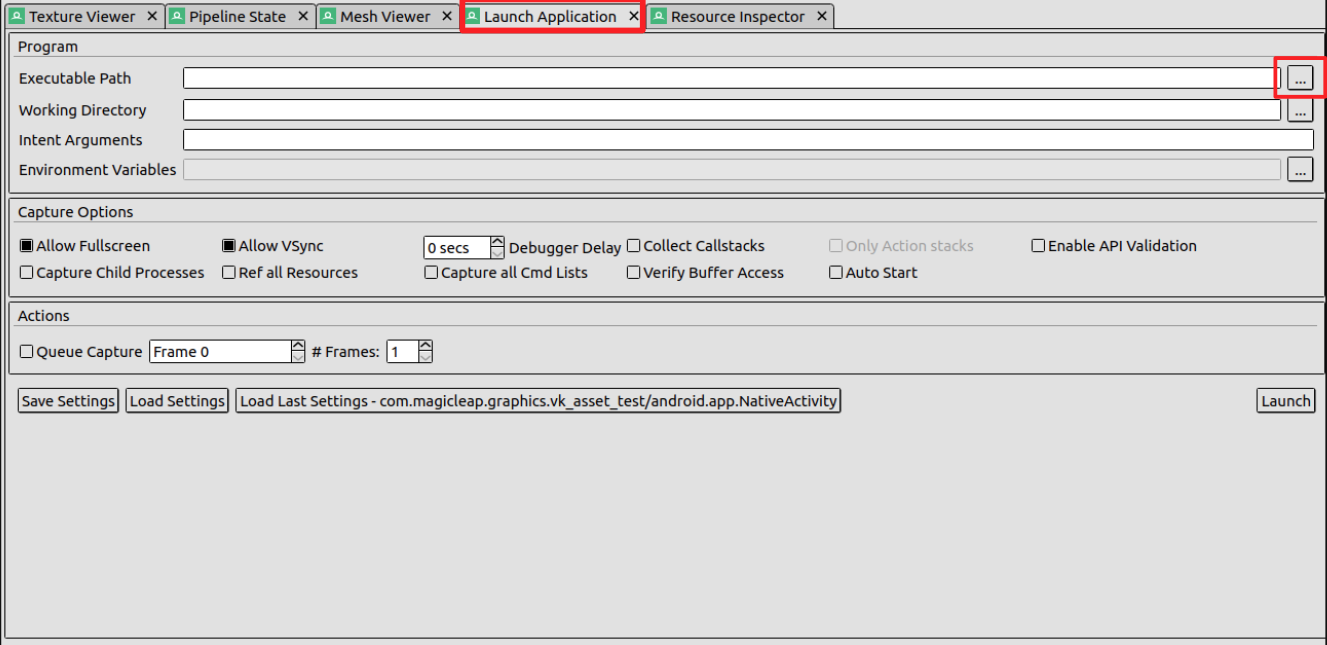Toggle the Queue Capture checkbox
The height and width of the screenshot is (645, 1327).
27,352
